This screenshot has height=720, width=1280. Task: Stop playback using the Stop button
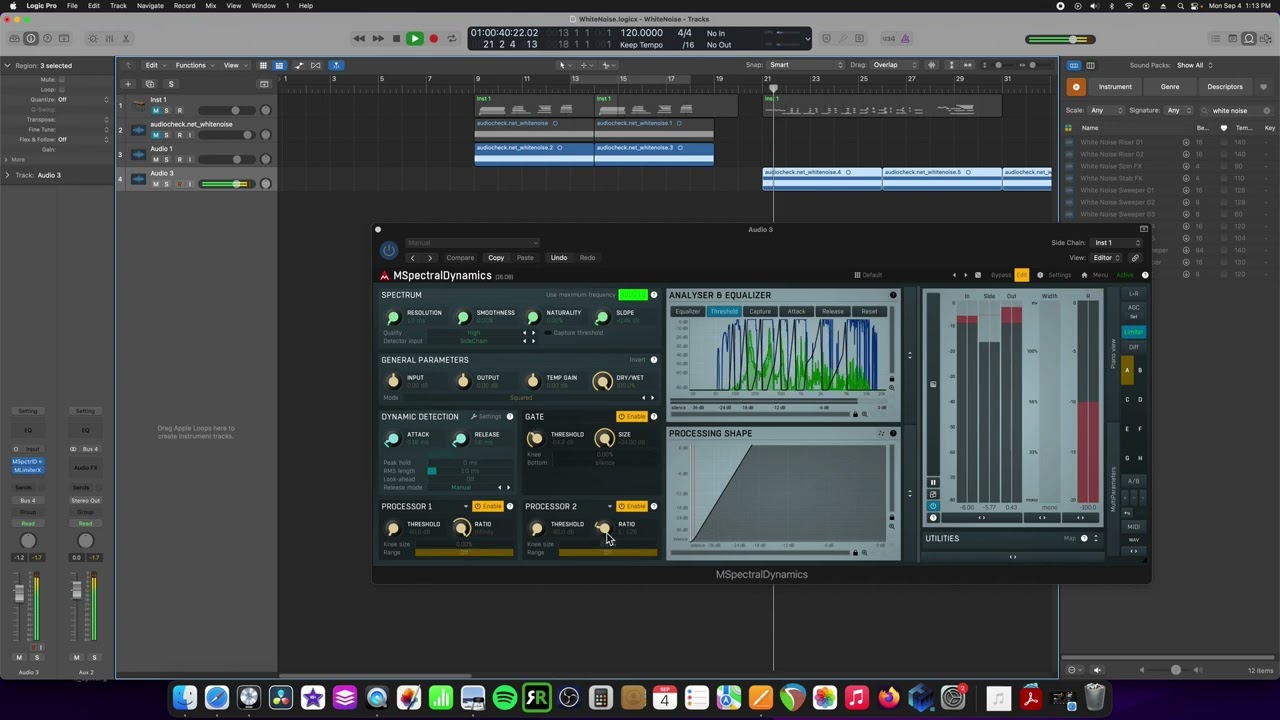tap(396, 39)
